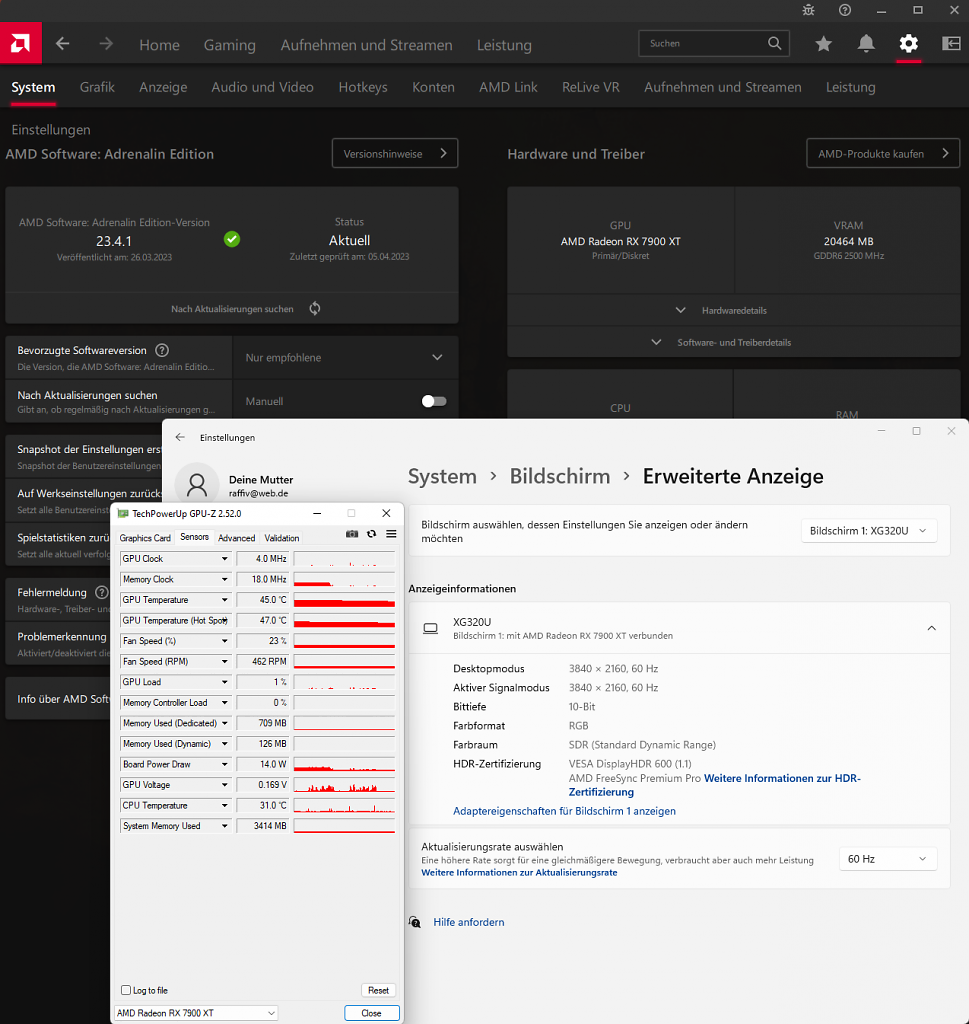Open the GPU-Z hamburger menu
Image resolution: width=969 pixels, height=1024 pixels.
coord(391,534)
